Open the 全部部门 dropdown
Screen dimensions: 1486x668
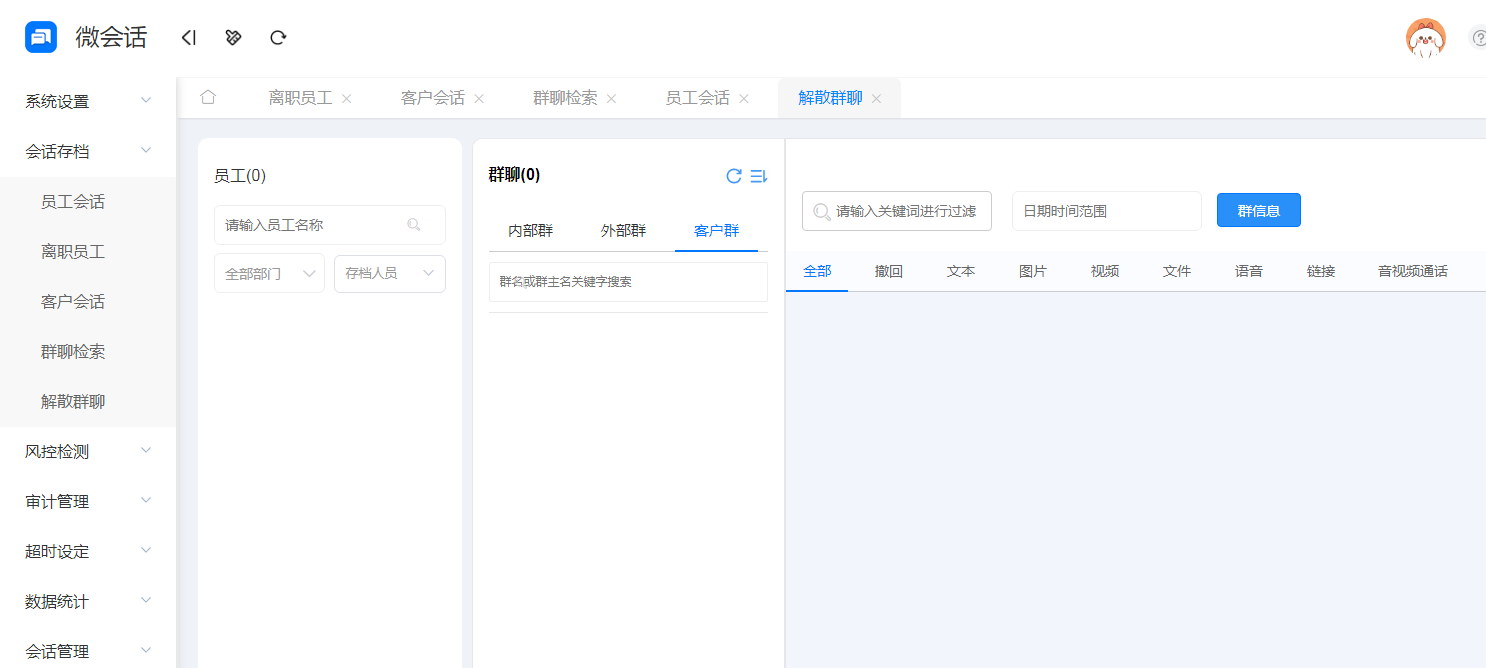[269, 273]
